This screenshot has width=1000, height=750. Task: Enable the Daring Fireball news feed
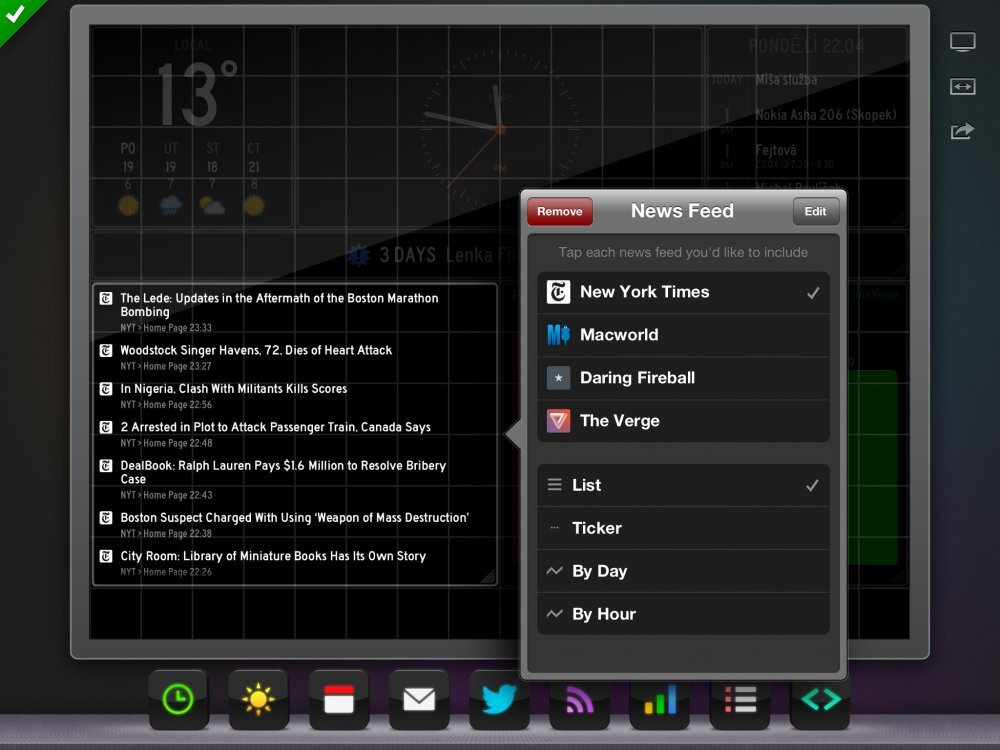point(683,378)
